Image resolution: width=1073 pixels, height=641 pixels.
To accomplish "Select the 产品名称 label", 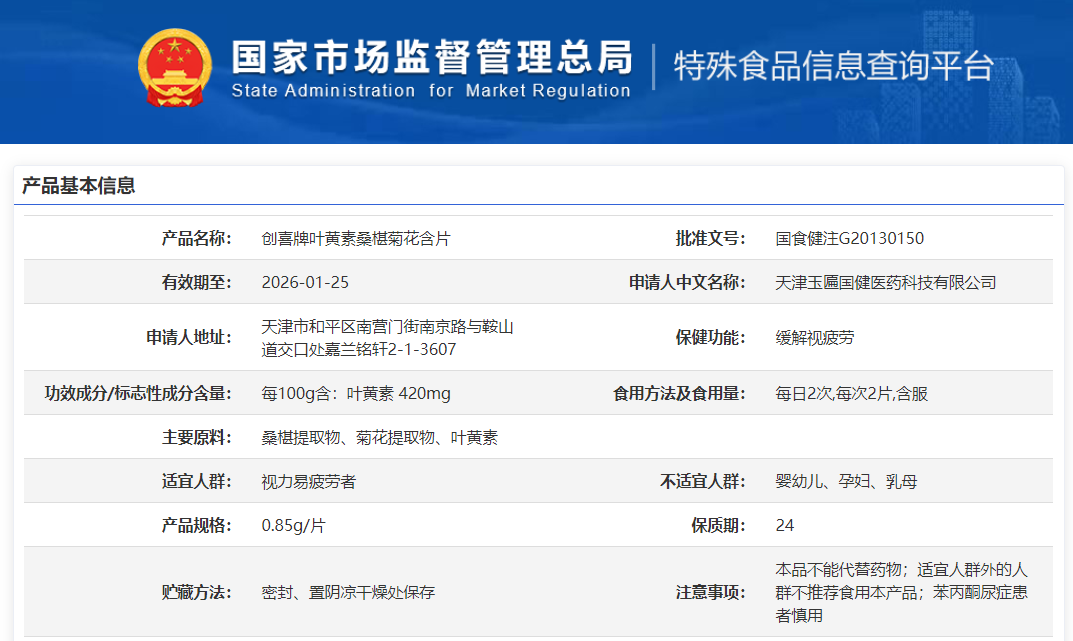I will pos(196,238).
